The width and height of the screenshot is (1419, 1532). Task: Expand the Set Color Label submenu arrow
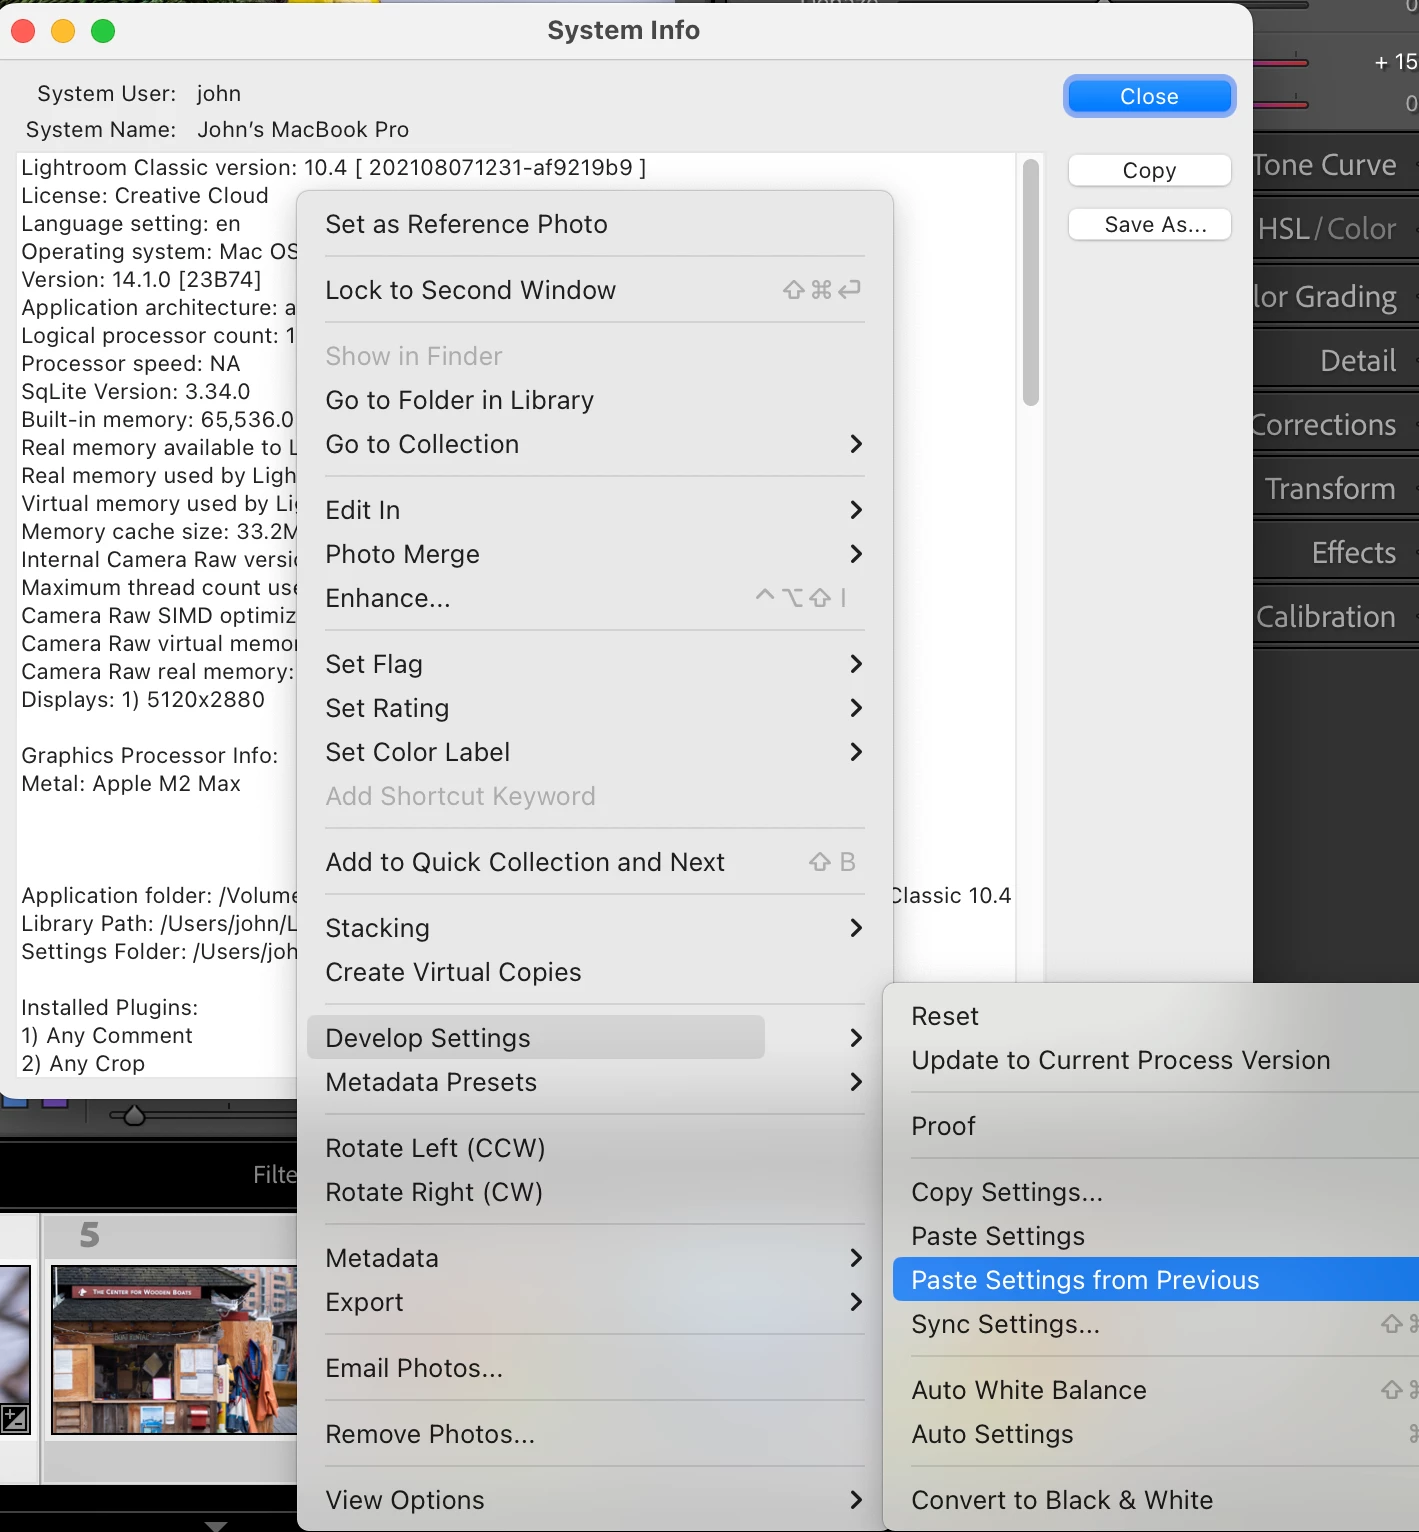pos(856,752)
